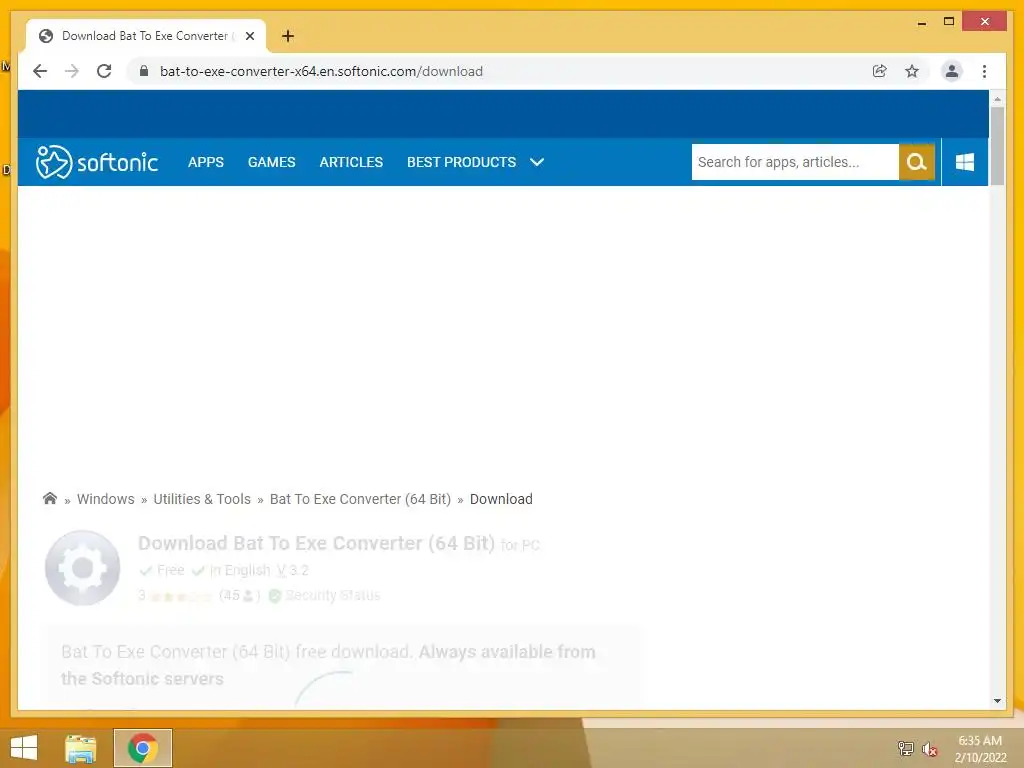Open the share this page icon
This screenshot has height=768, width=1024.
[x=880, y=71]
